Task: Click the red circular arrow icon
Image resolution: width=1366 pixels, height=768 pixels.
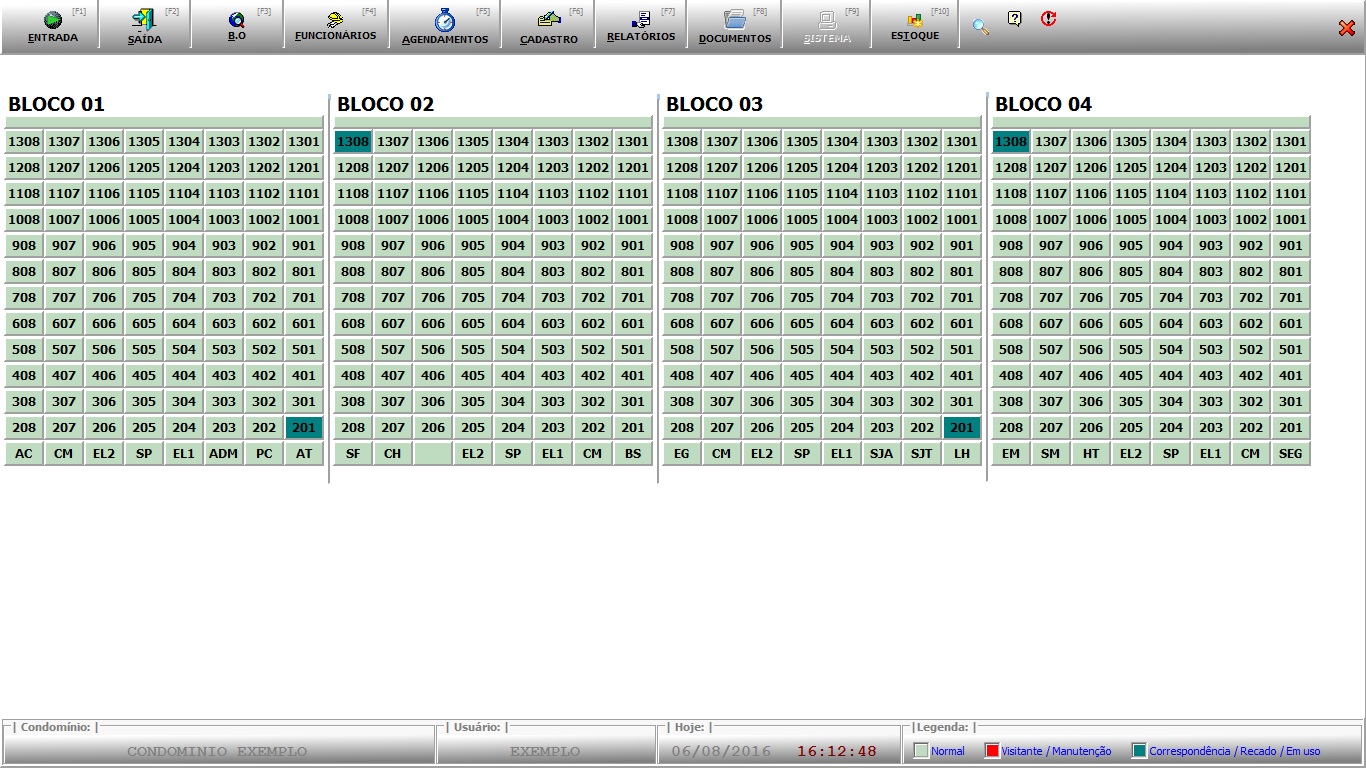Action: pyautogui.click(x=1048, y=19)
